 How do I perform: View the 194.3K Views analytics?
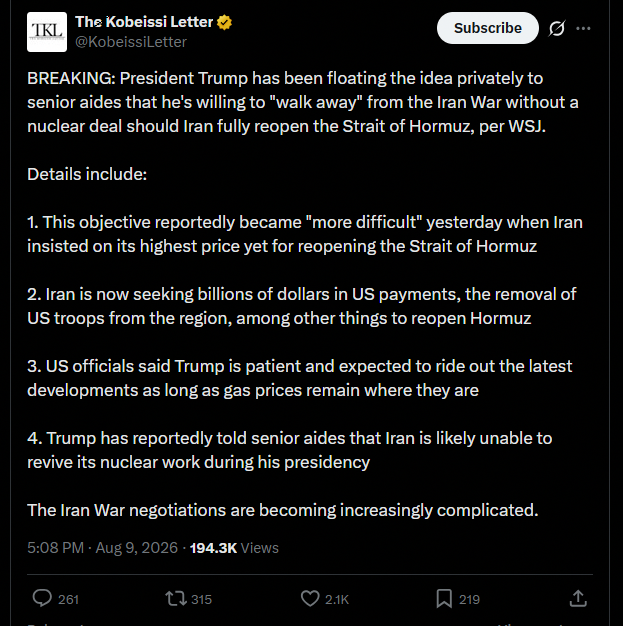[234, 548]
